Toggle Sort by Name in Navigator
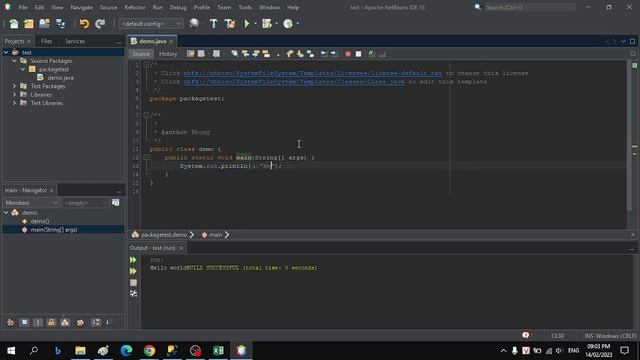 tap(96, 322)
